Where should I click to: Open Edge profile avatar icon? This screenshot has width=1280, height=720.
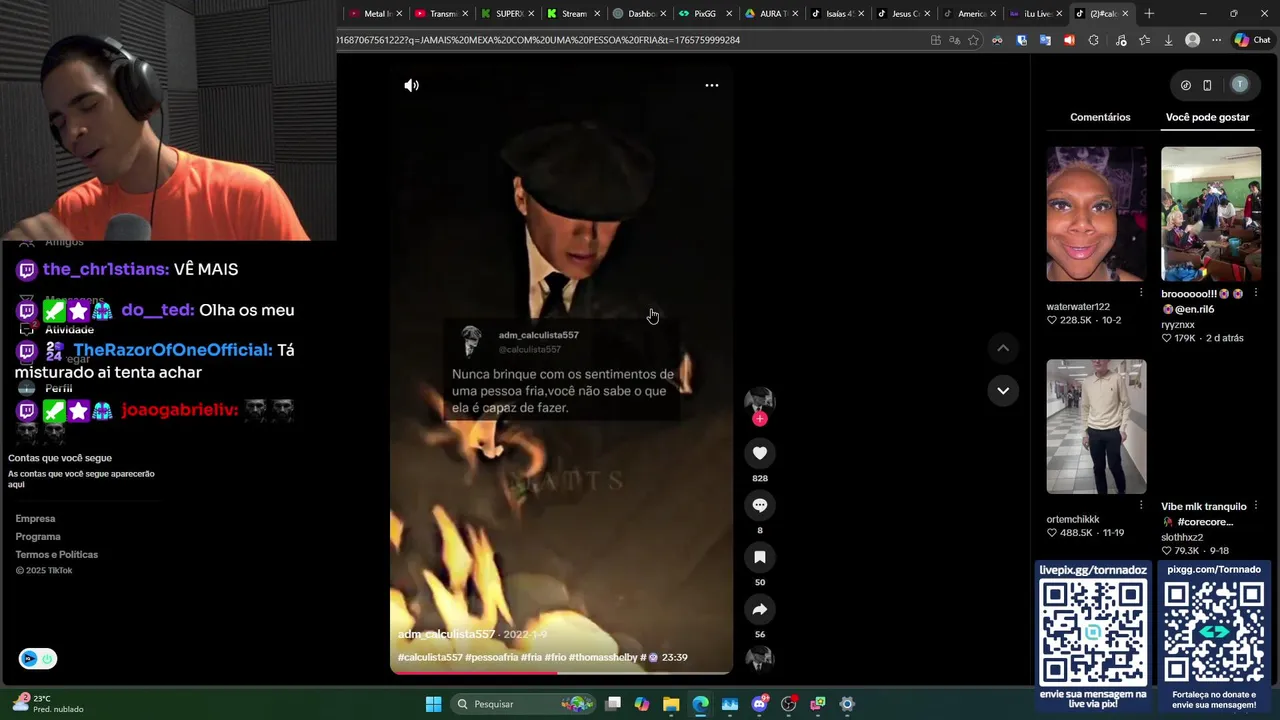click(1192, 40)
